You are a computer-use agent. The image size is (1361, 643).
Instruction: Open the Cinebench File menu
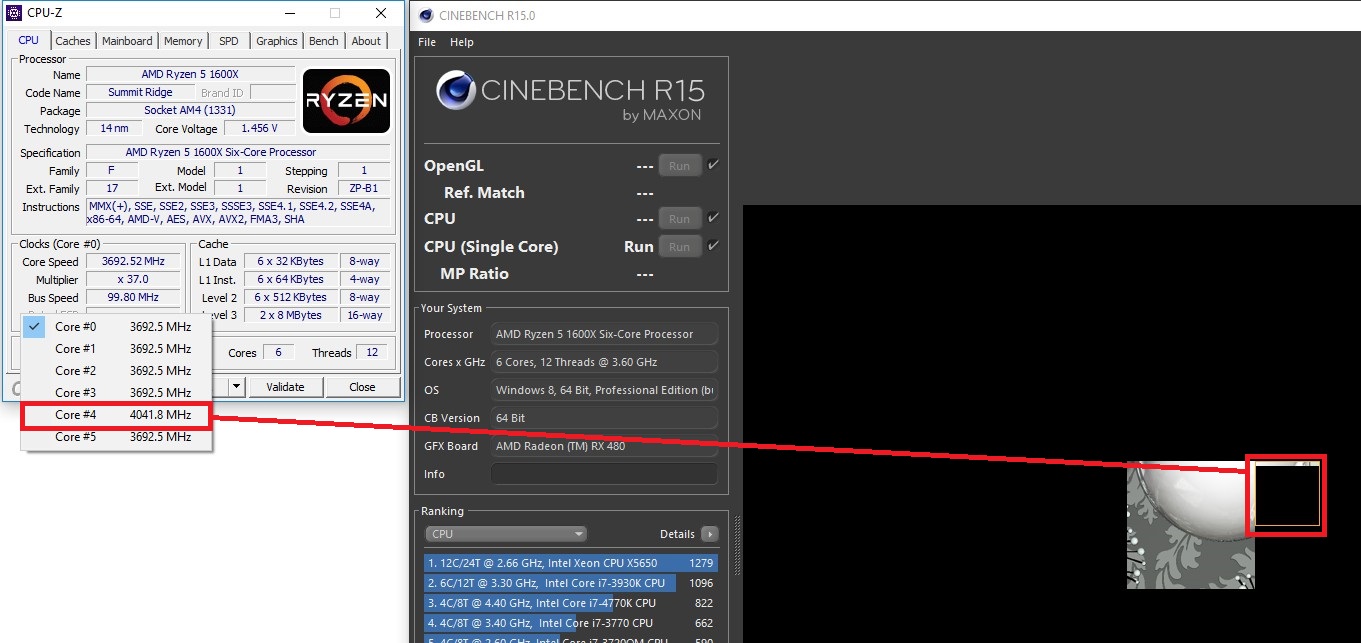427,42
